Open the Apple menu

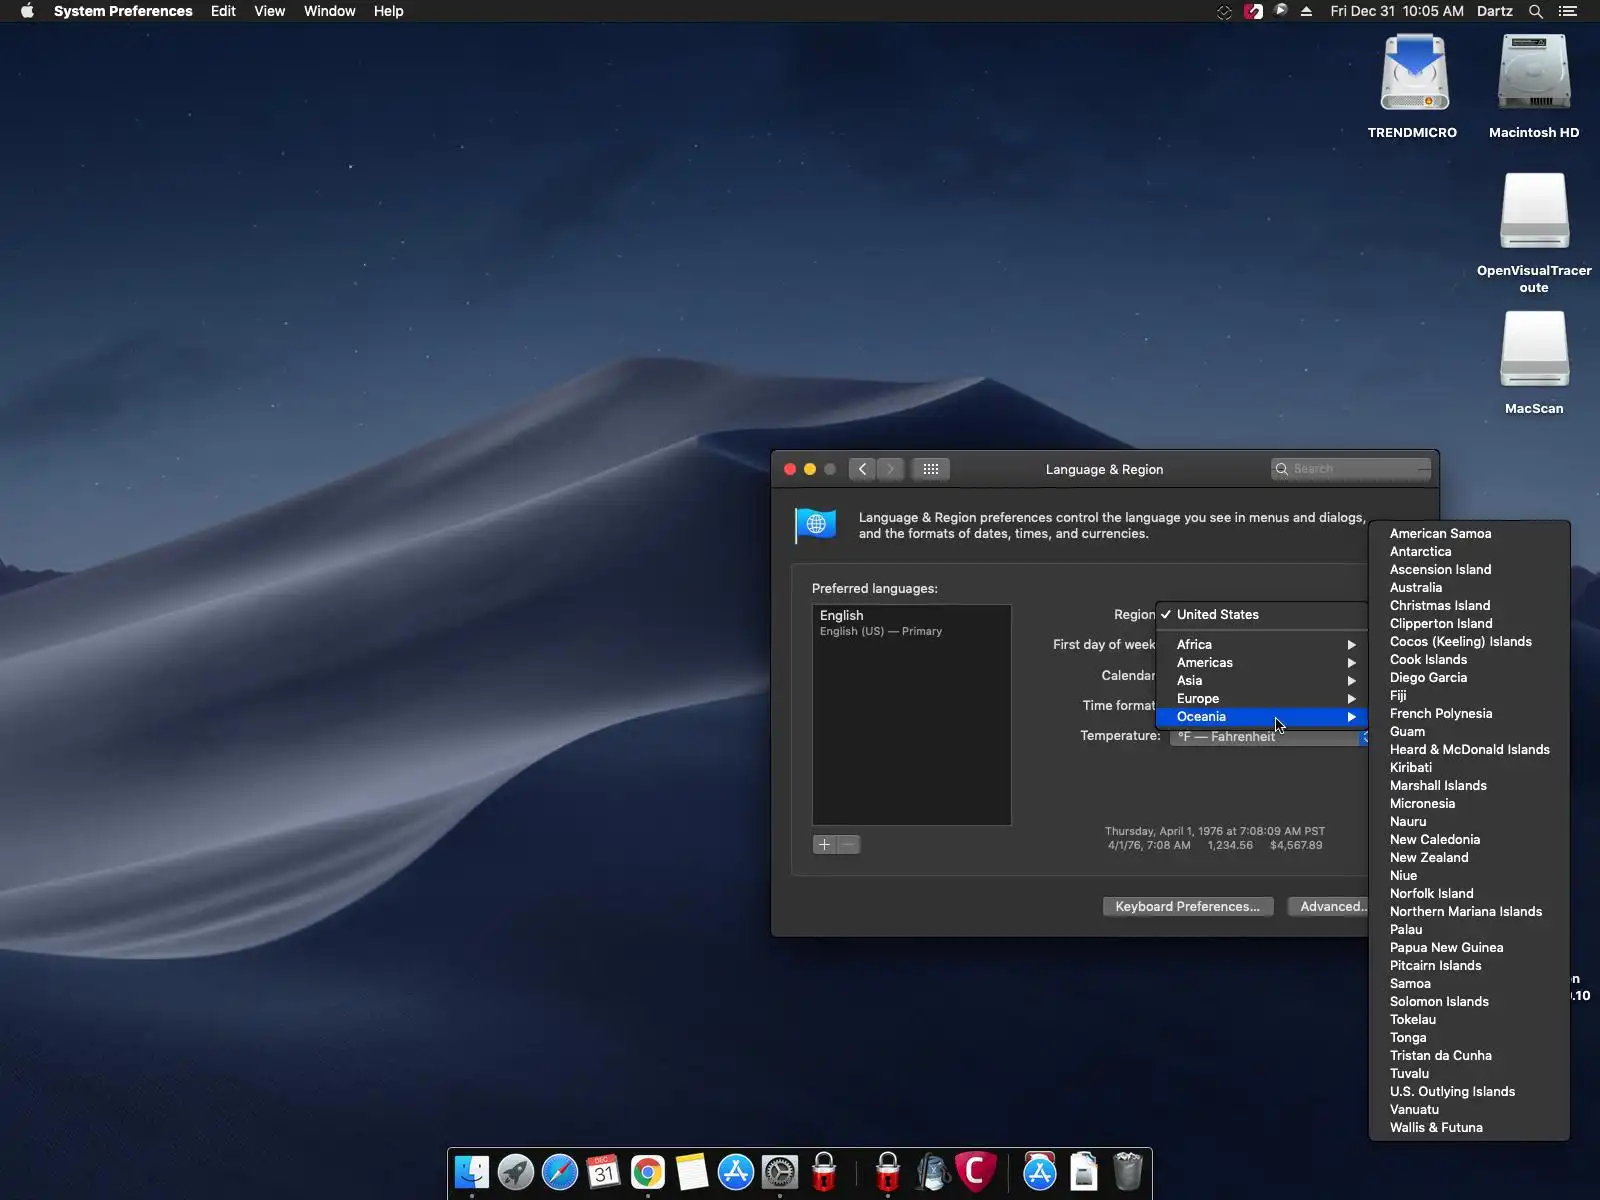pyautogui.click(x=27, y=11)
